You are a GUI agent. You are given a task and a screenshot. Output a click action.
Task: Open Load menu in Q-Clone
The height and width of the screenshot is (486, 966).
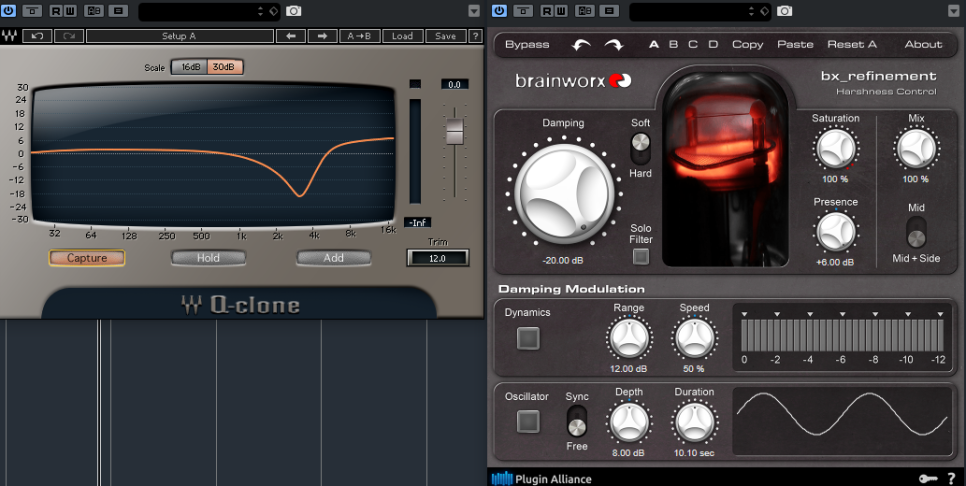click(x=402, y=36)
